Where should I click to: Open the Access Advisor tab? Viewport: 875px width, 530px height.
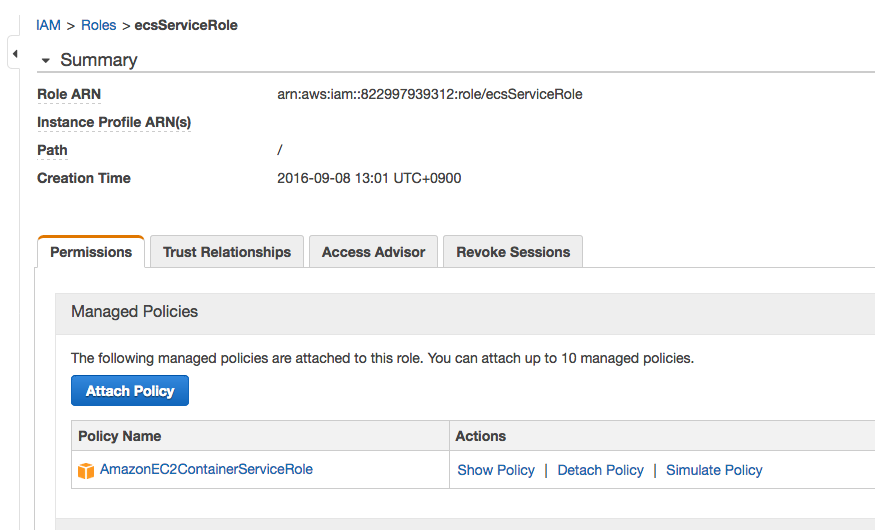(x=373, y=252)
